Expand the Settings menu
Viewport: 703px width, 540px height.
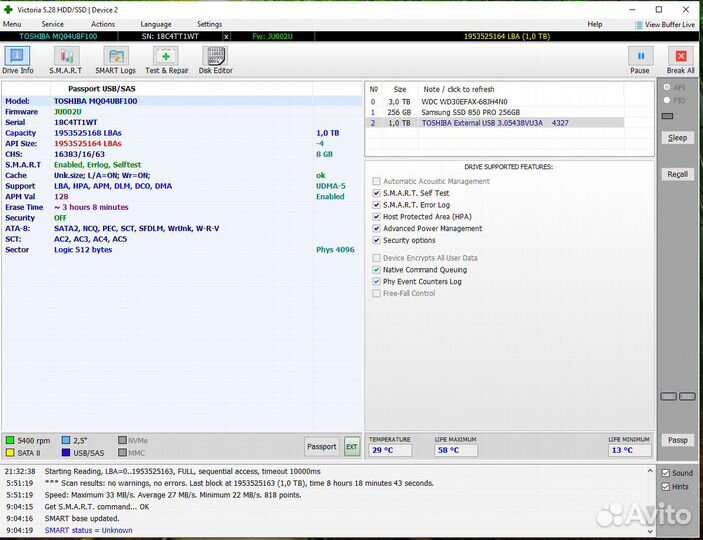point(209,24)
